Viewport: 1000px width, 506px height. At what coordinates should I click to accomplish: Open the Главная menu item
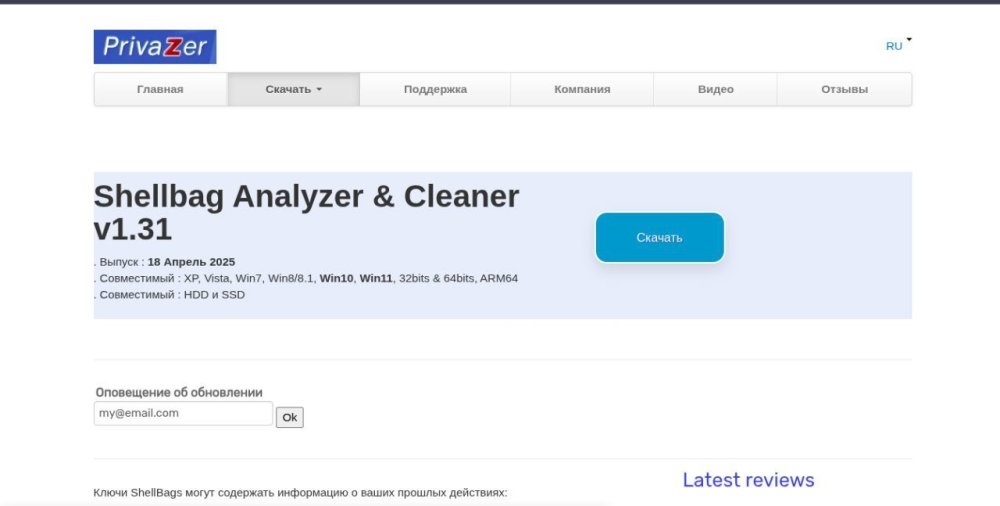[160, 89]
